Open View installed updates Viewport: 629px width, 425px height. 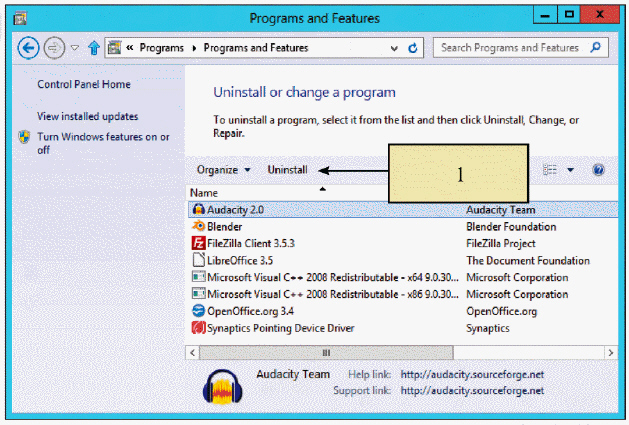87,116
